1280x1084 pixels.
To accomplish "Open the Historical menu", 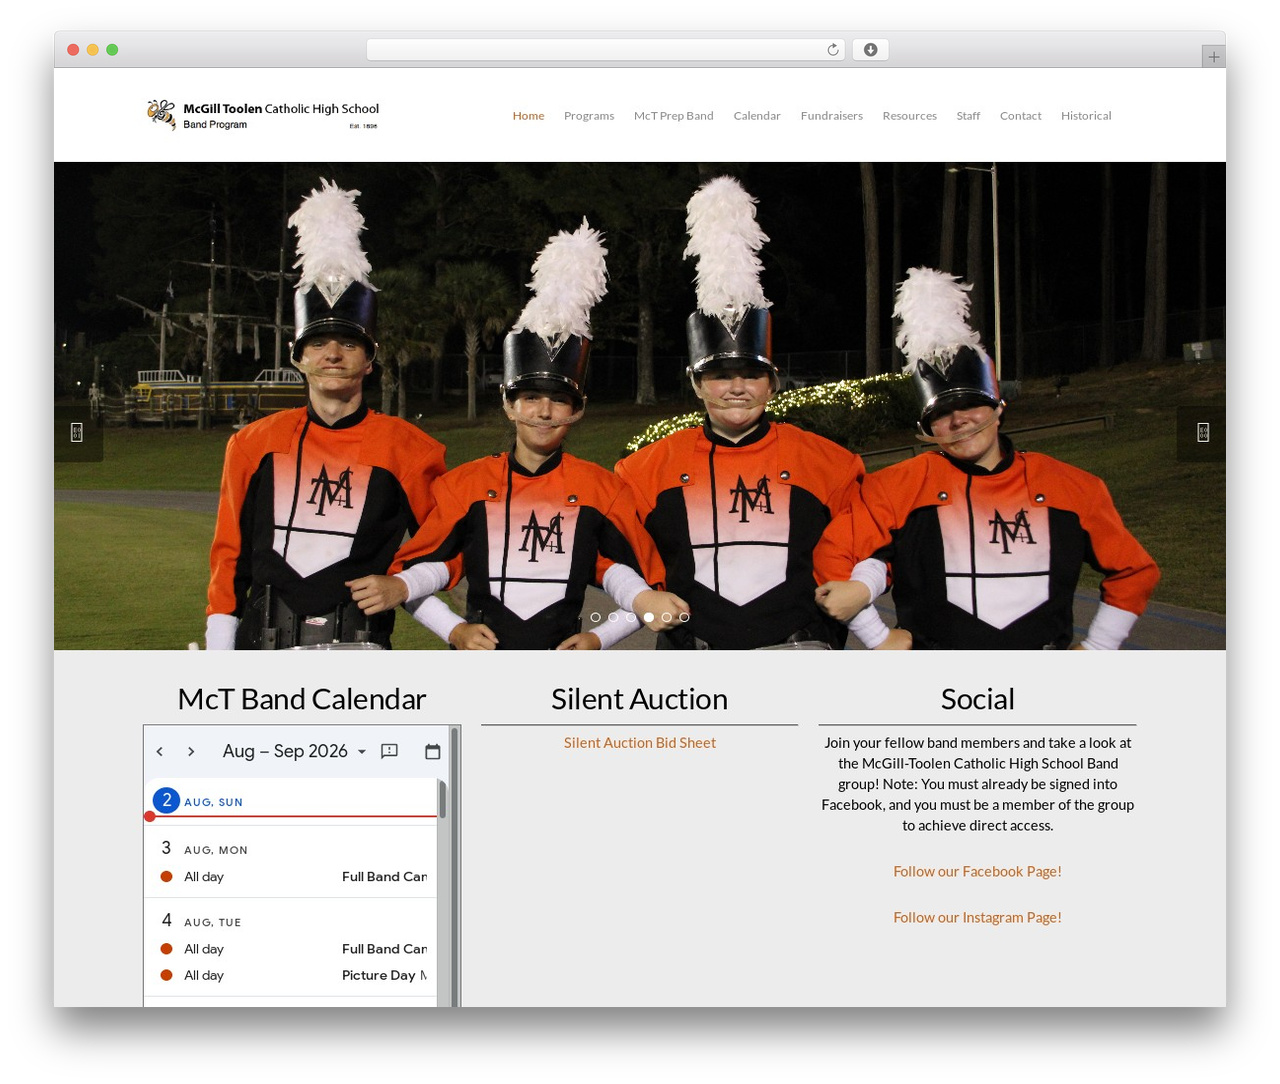I will (x=1086, y=116).
